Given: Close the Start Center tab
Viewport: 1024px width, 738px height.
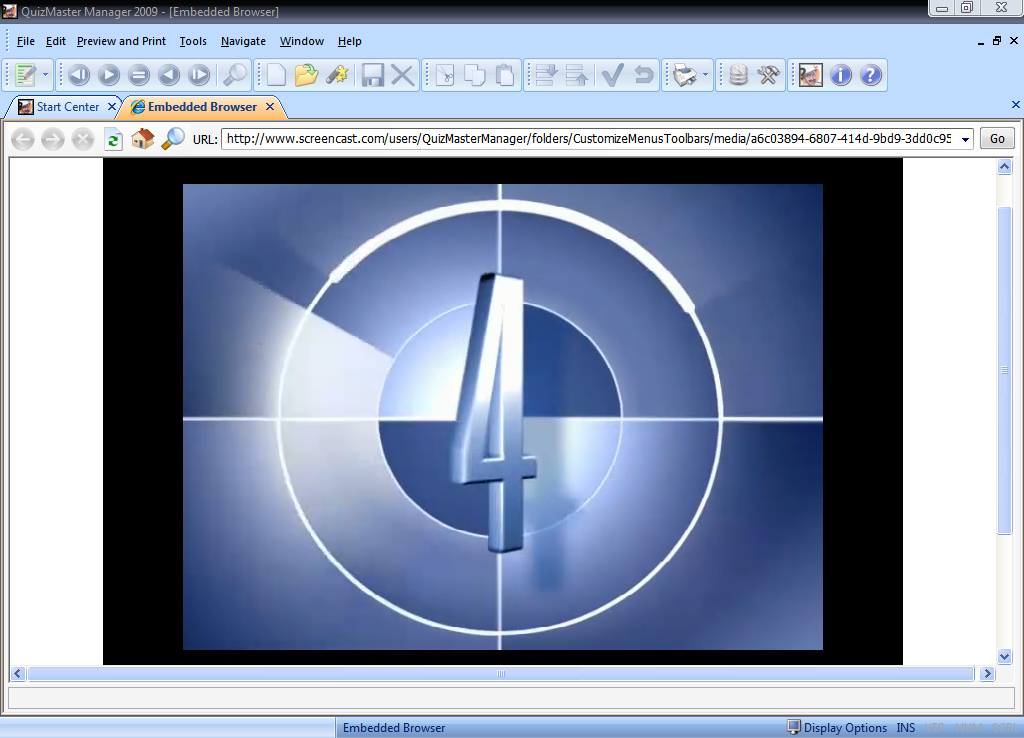Looking at the screenshot, I should point(112,106).
